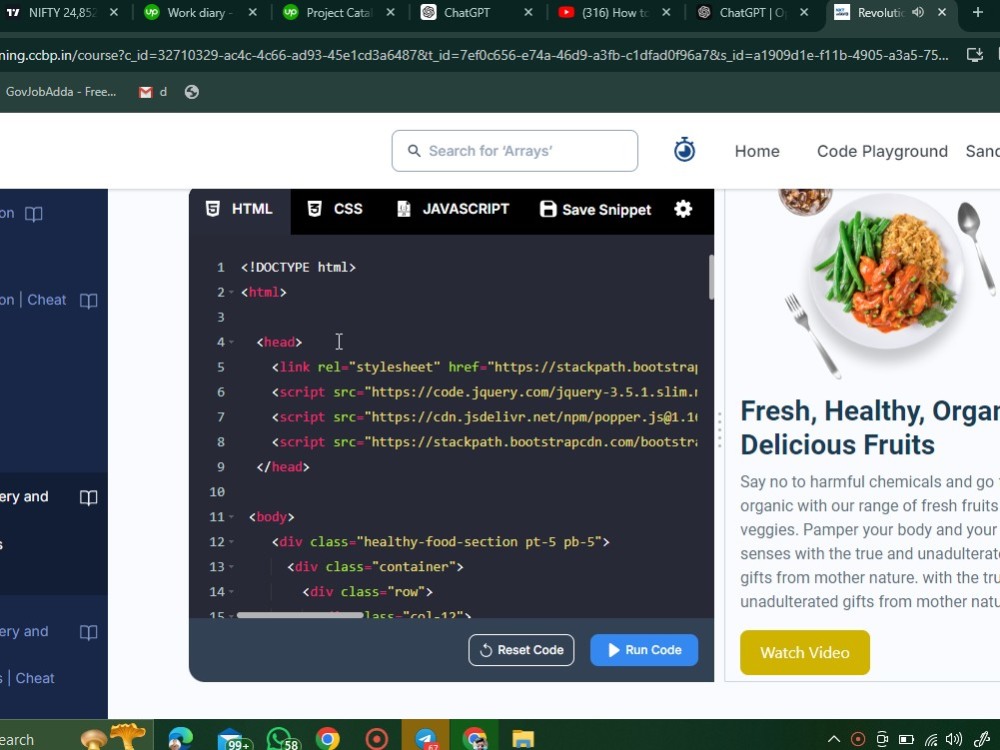1000x750 pixels.
Task: Collapse the body tag fold arrow on line 11
Action: [x=232, y=517]
